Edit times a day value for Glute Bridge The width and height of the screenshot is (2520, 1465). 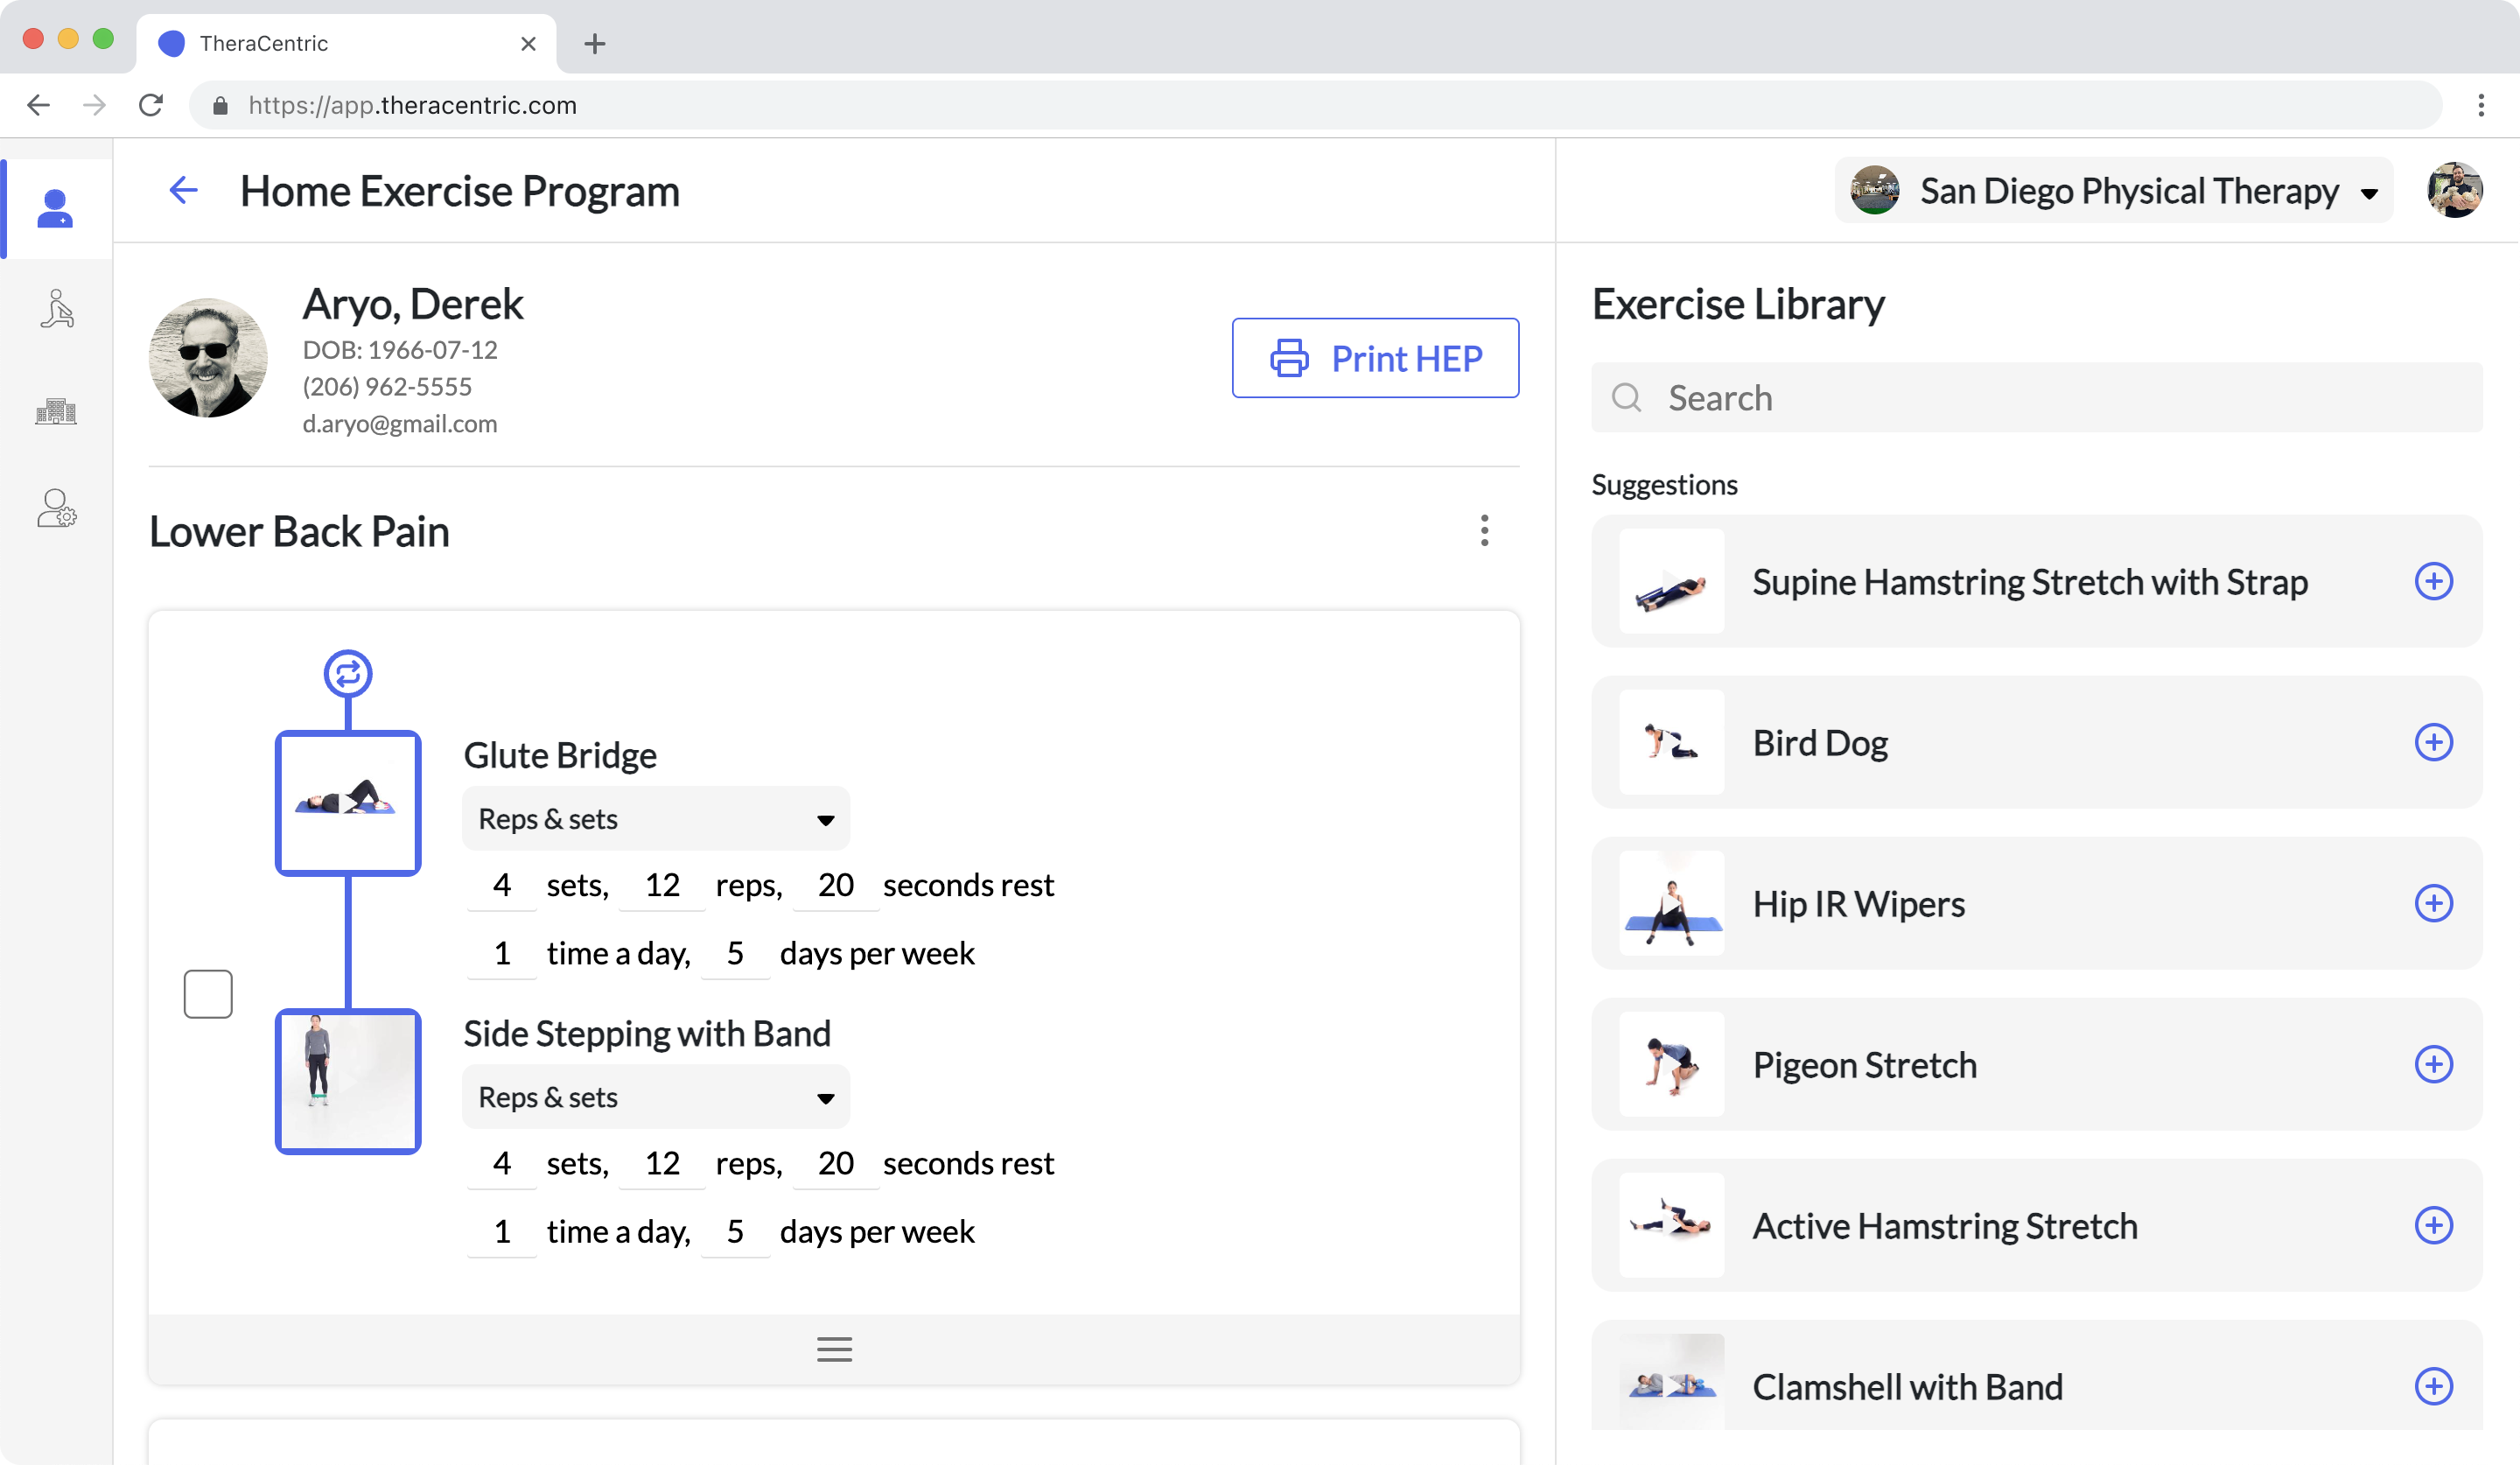pyautogui.click(x=502, y=953)
